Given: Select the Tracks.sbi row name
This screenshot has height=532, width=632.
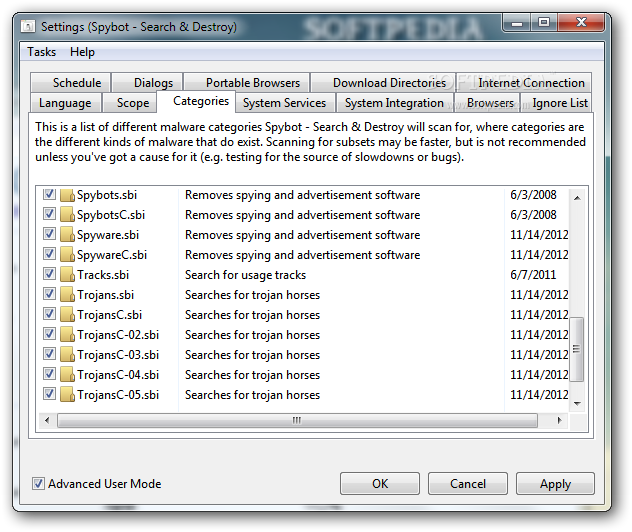Looking at the screenshot, I should tap(103, 275).
